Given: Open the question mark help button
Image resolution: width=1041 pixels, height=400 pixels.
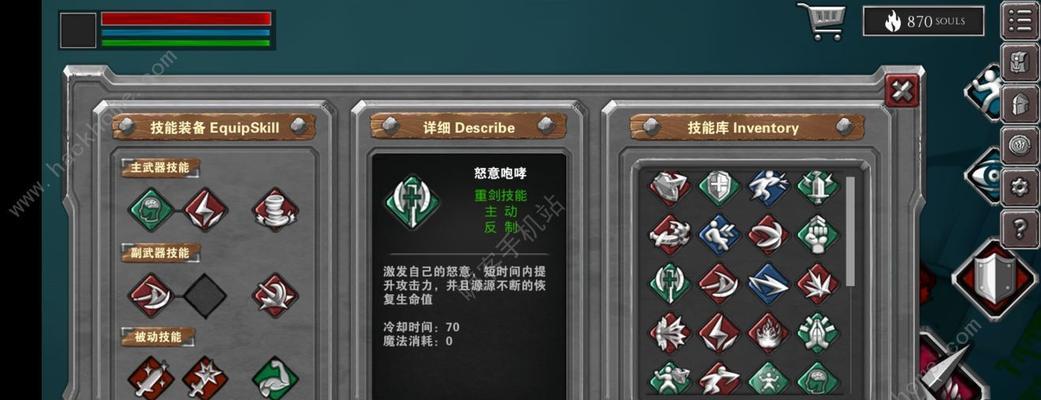Looking at the screenshot, I should (1020, 229).
